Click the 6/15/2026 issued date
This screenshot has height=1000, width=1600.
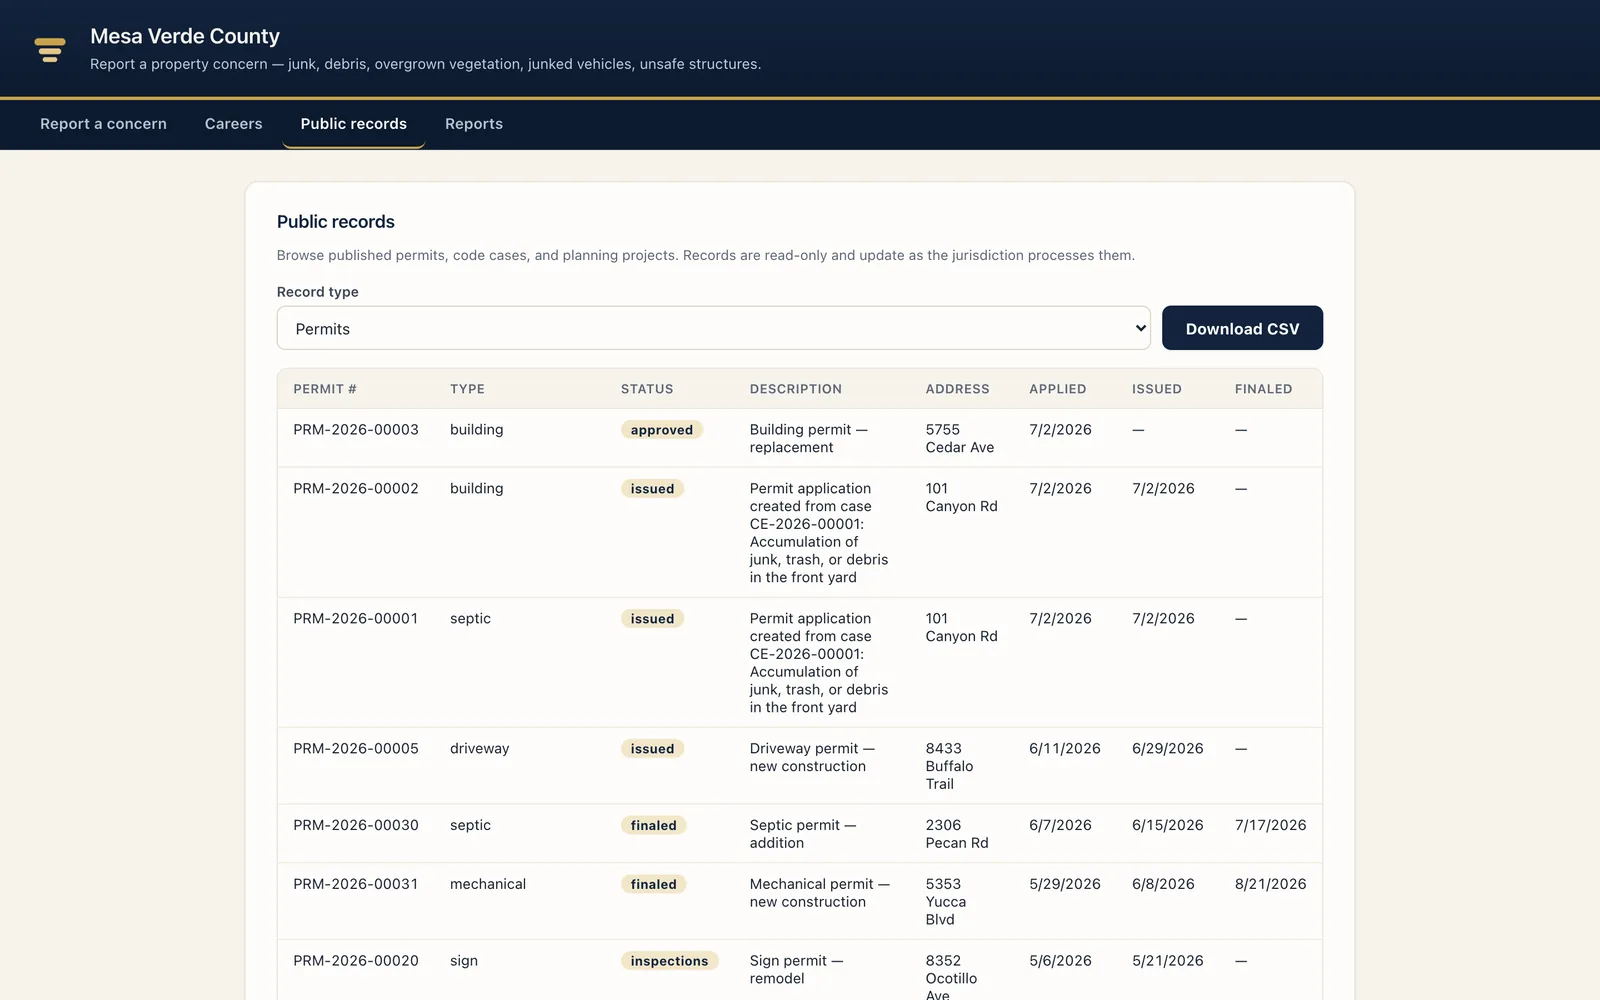click(1168, 826)
